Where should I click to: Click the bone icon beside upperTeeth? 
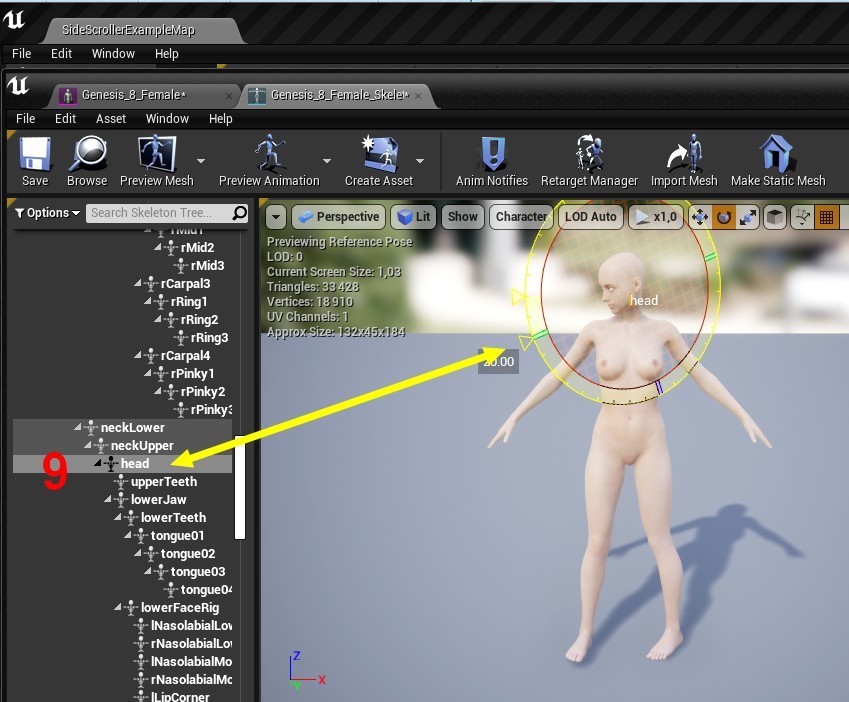[x=120, y=482]
